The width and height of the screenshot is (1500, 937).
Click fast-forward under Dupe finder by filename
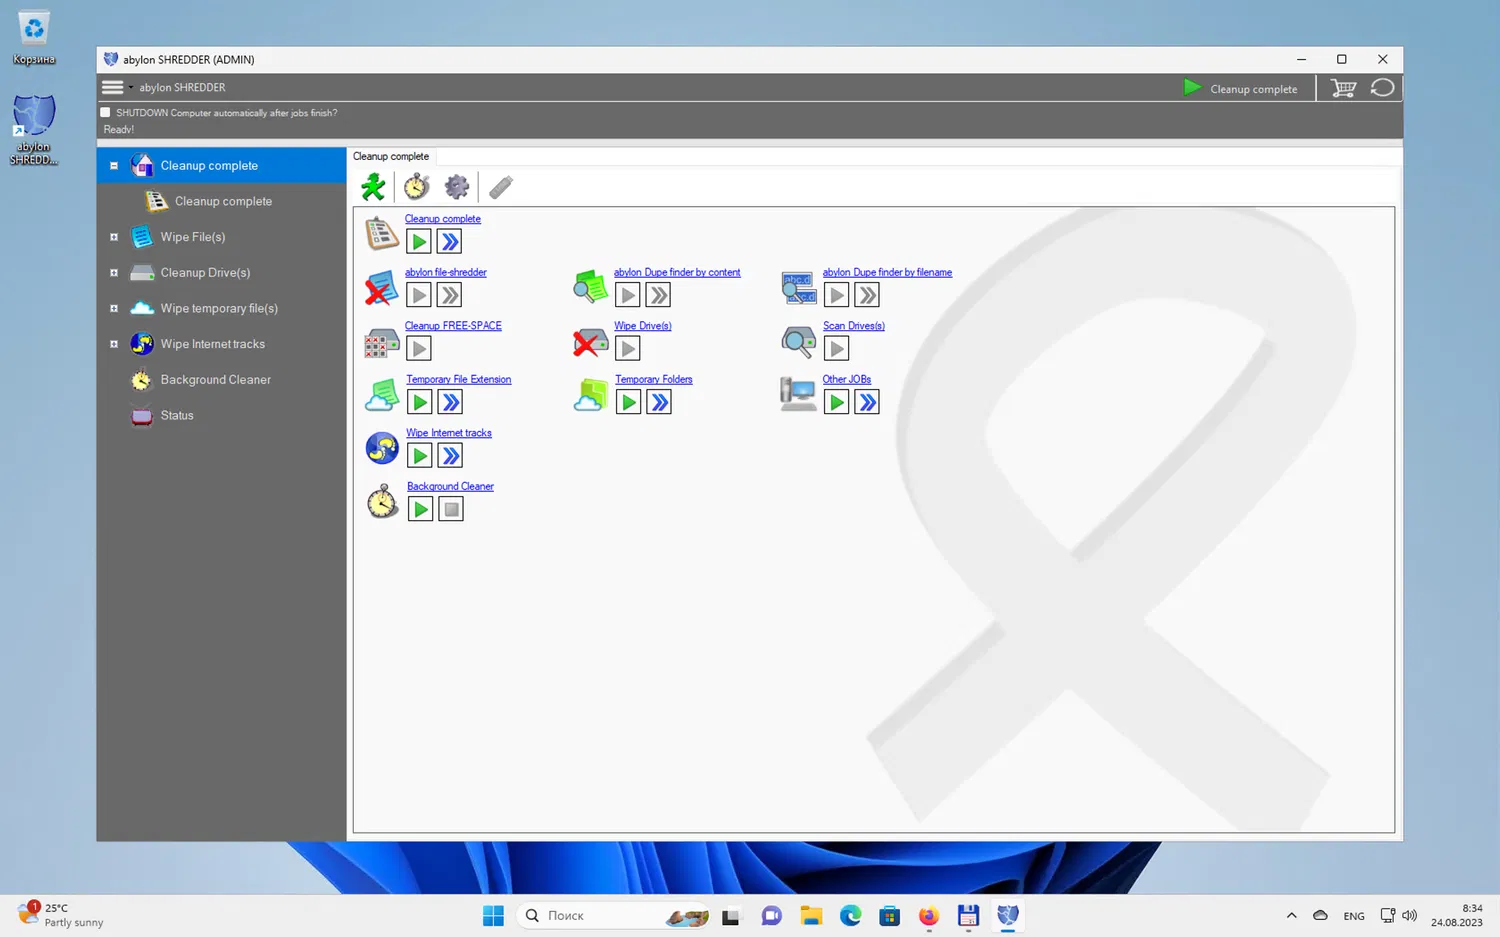click(867, 295)
